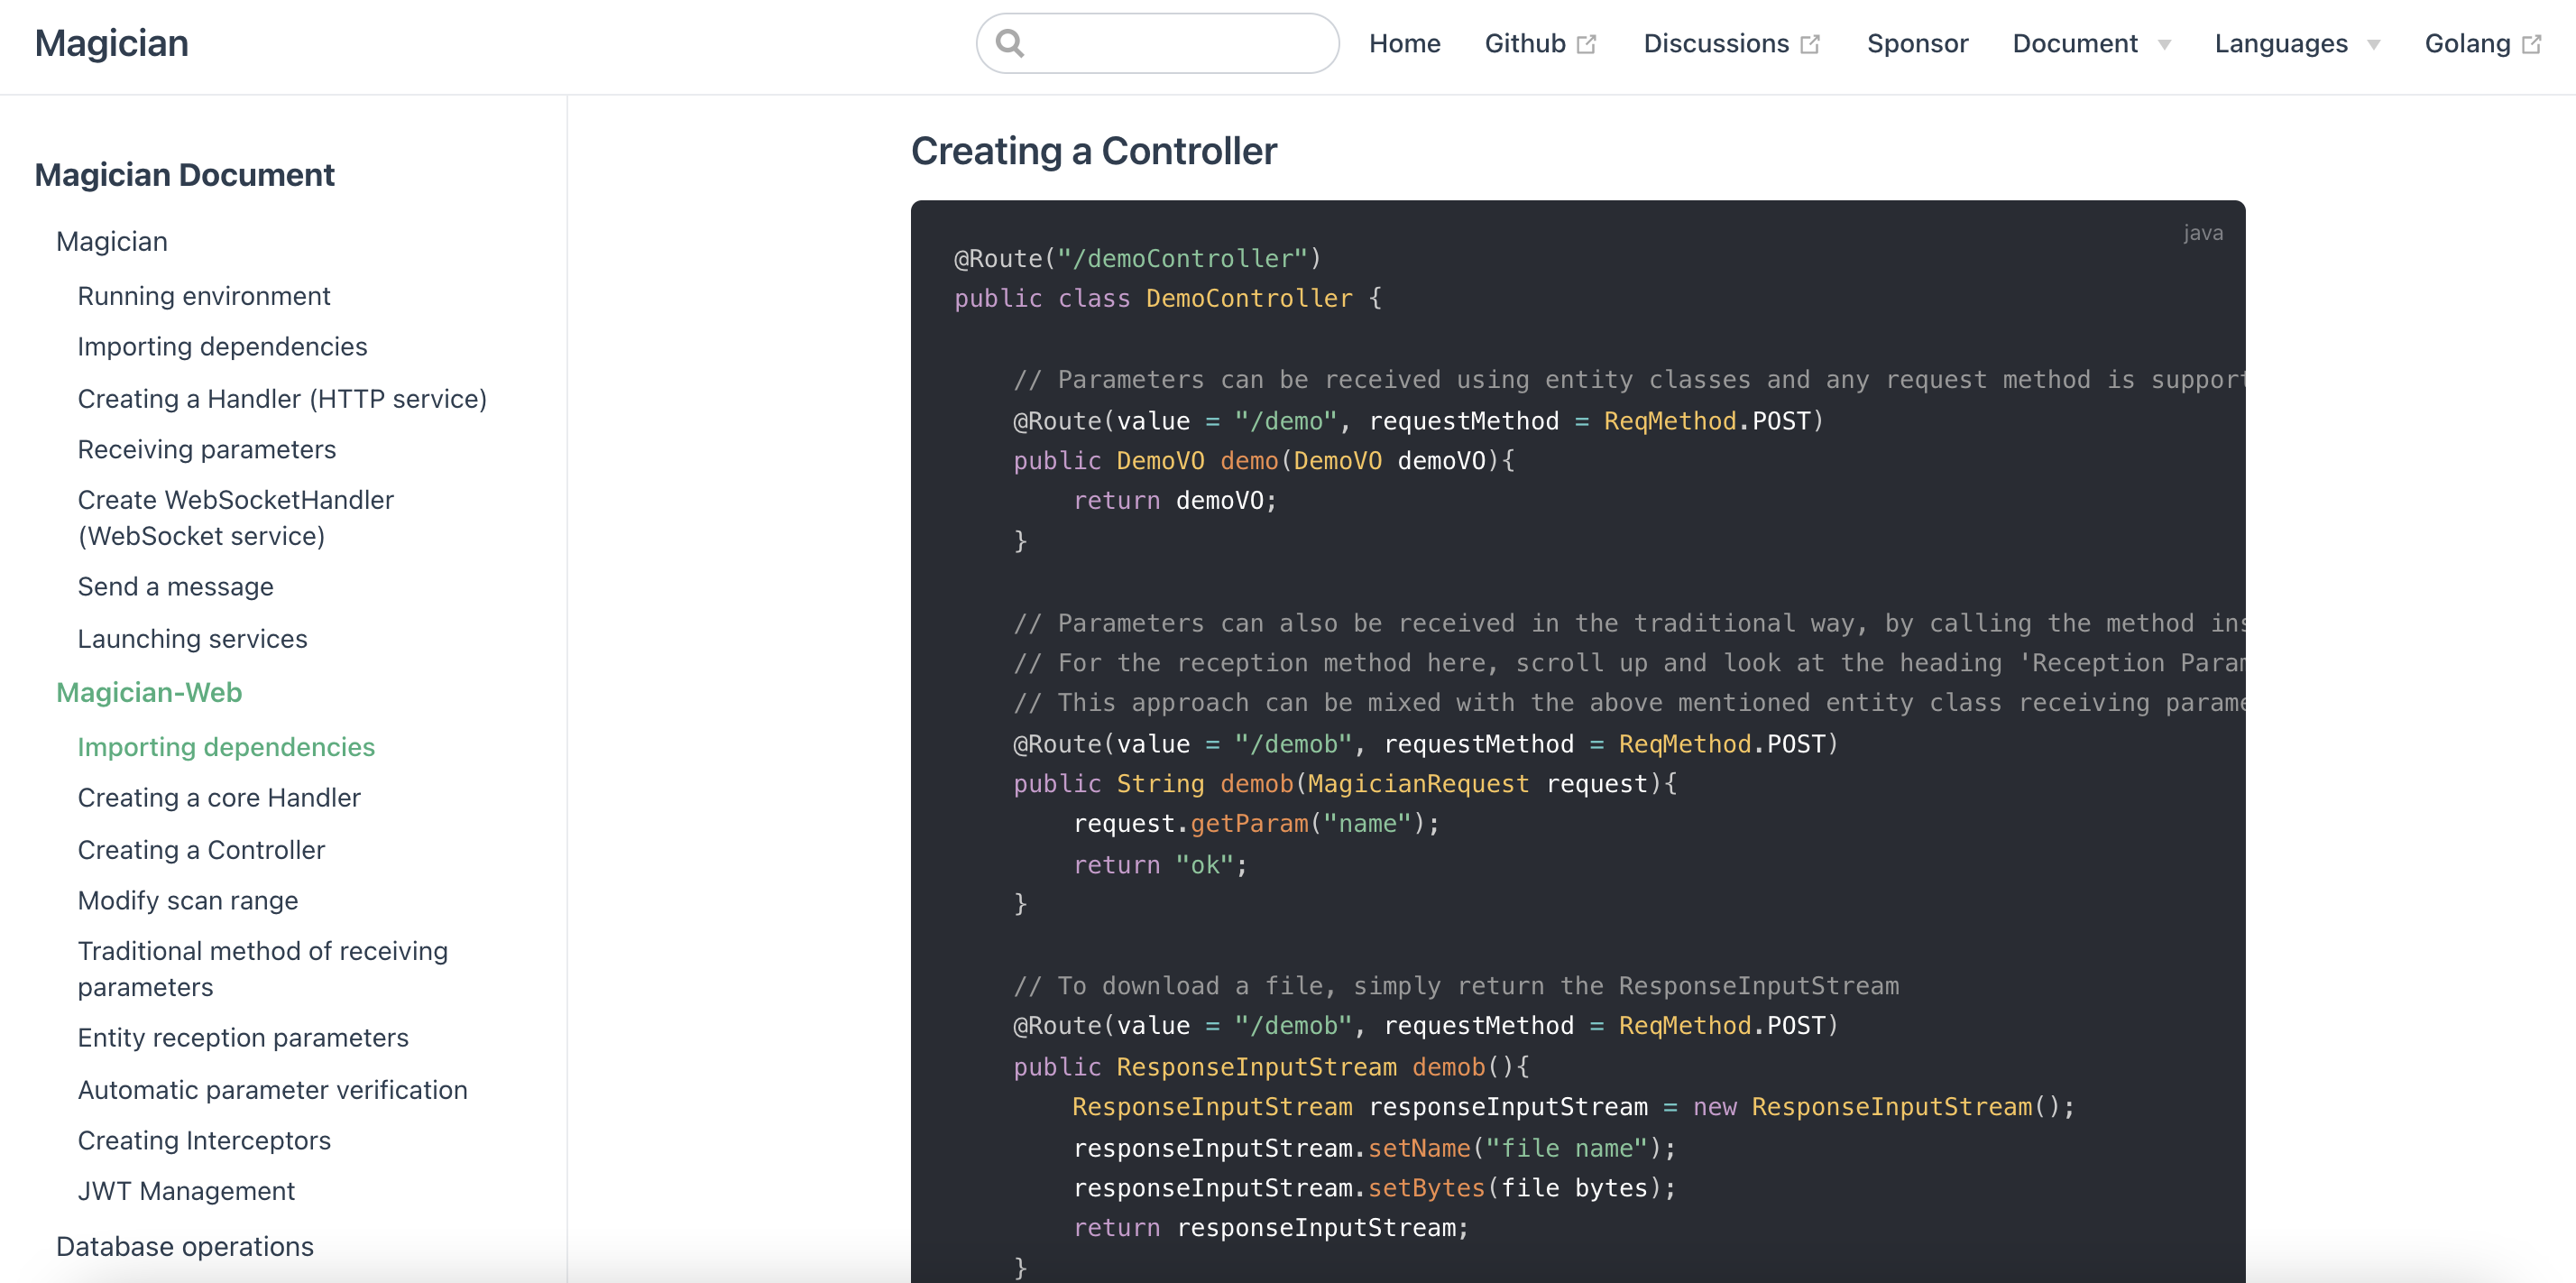This screenshot has width=2576, height=1283.
Task: Expand the Document dropdown arrow
Action: click(x=2164, y=45)
